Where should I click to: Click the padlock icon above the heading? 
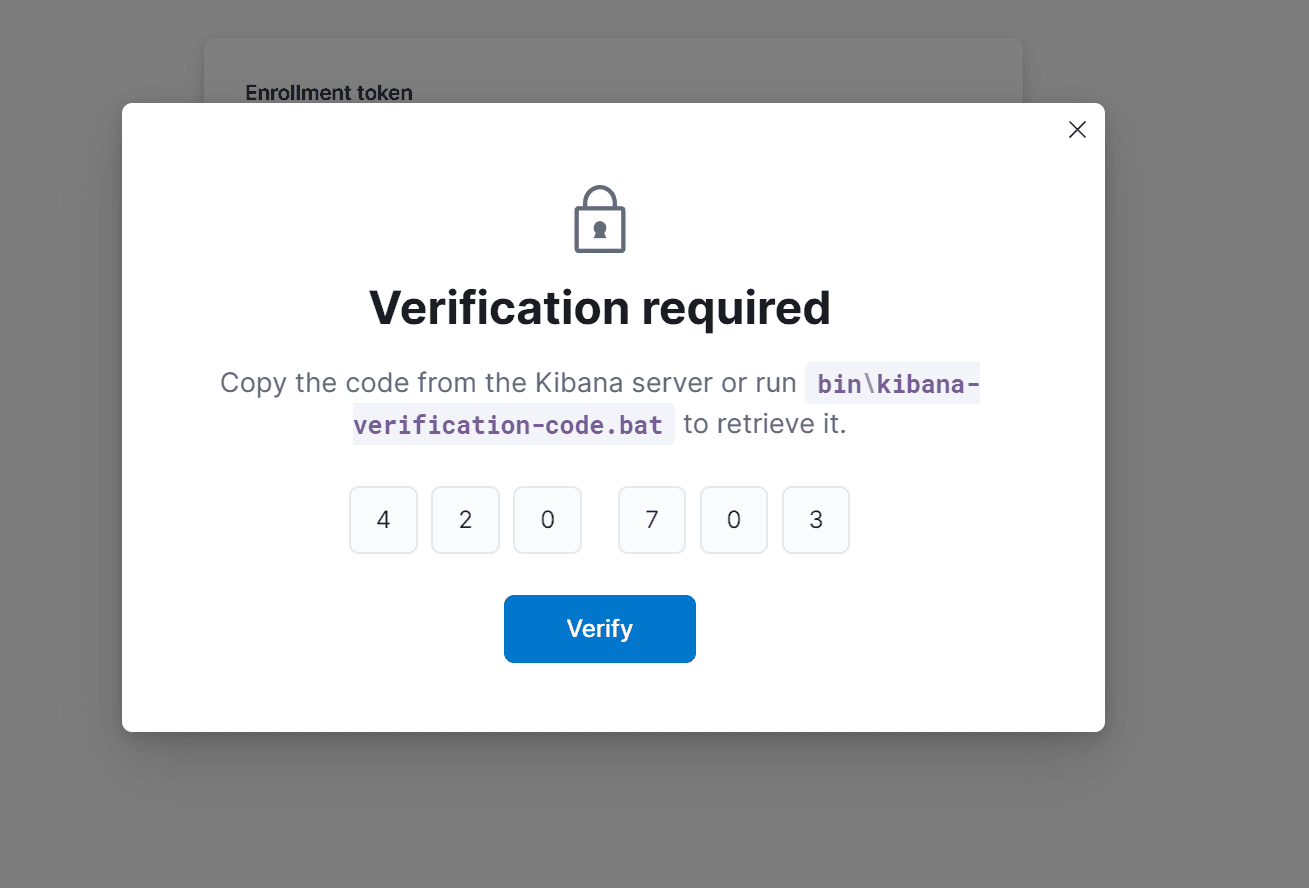(600, 219)
